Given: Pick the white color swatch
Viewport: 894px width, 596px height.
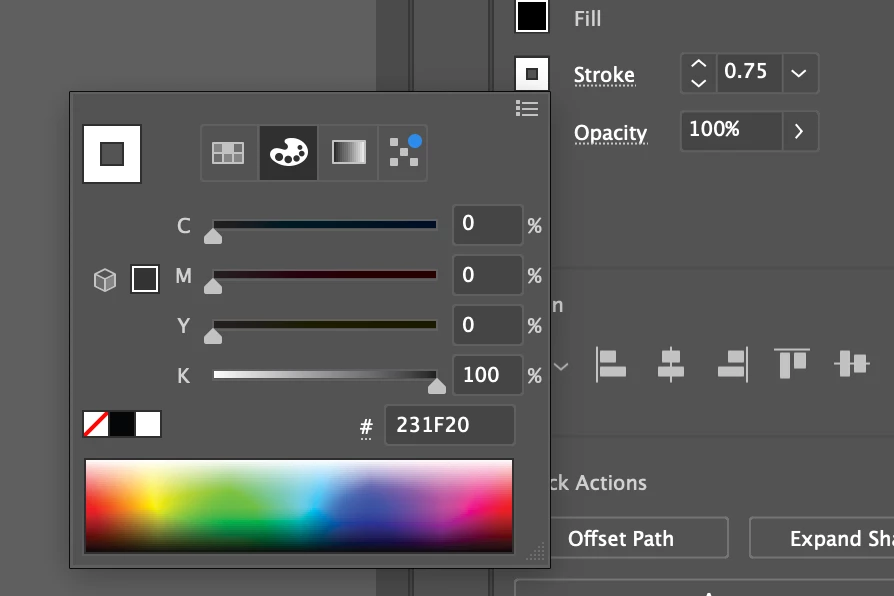Looking at the screenshot, I should pos(148,424).
